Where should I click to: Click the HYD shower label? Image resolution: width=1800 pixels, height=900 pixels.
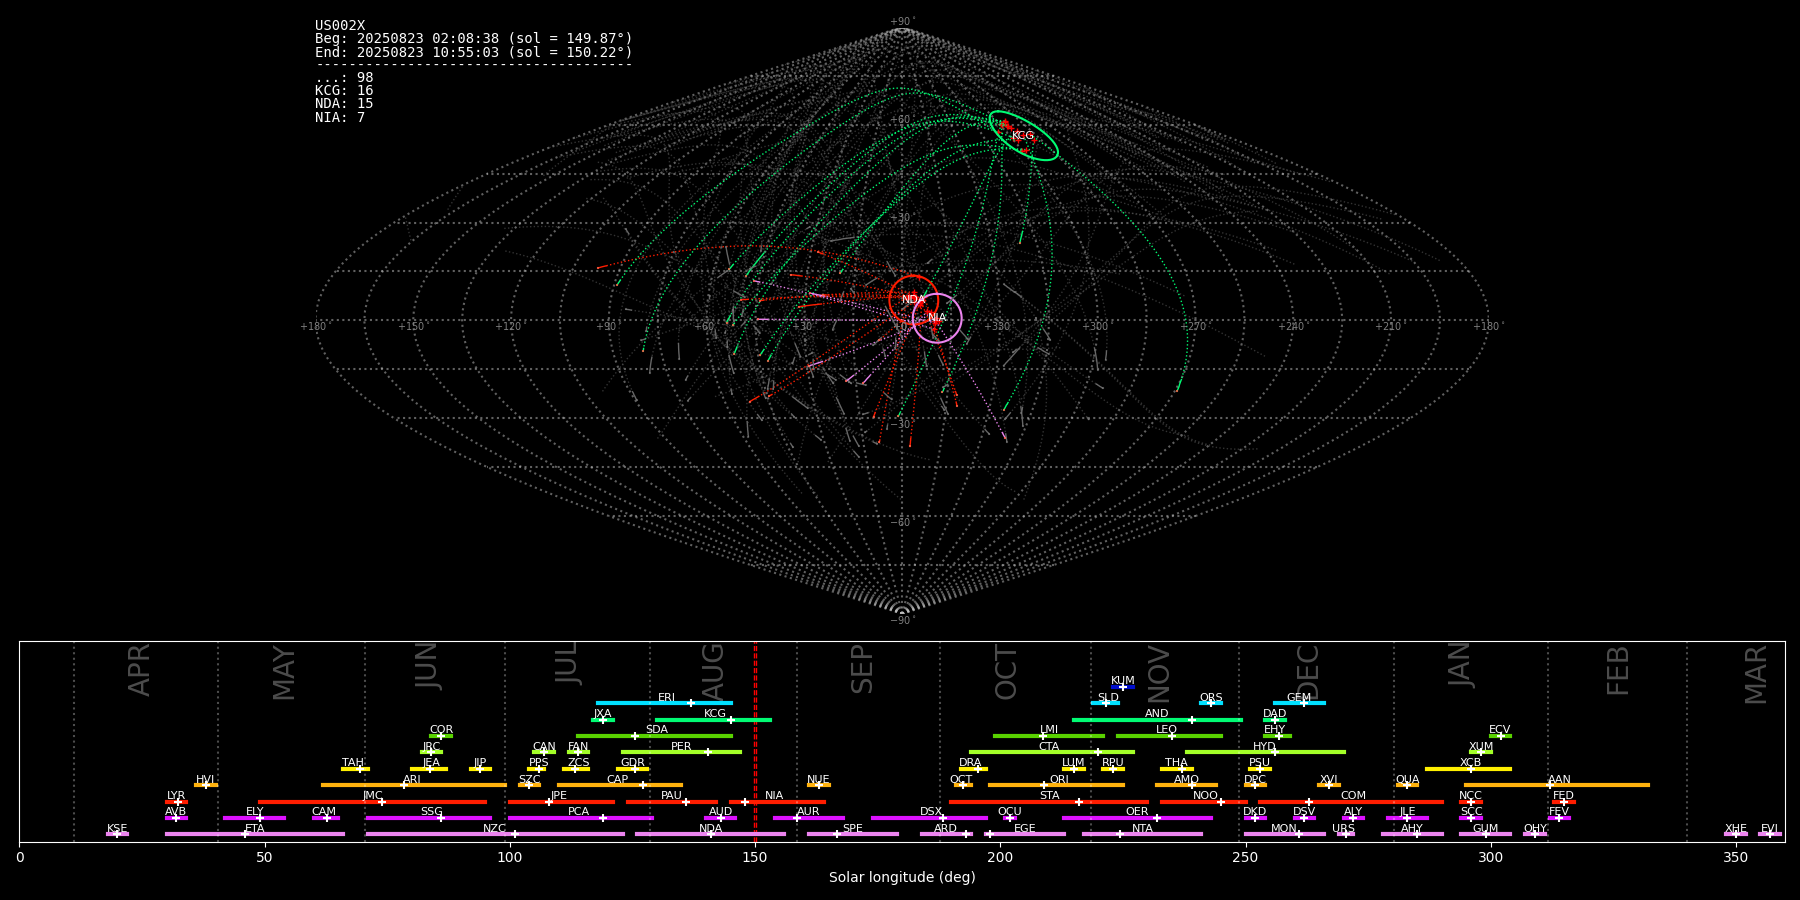1264,747
